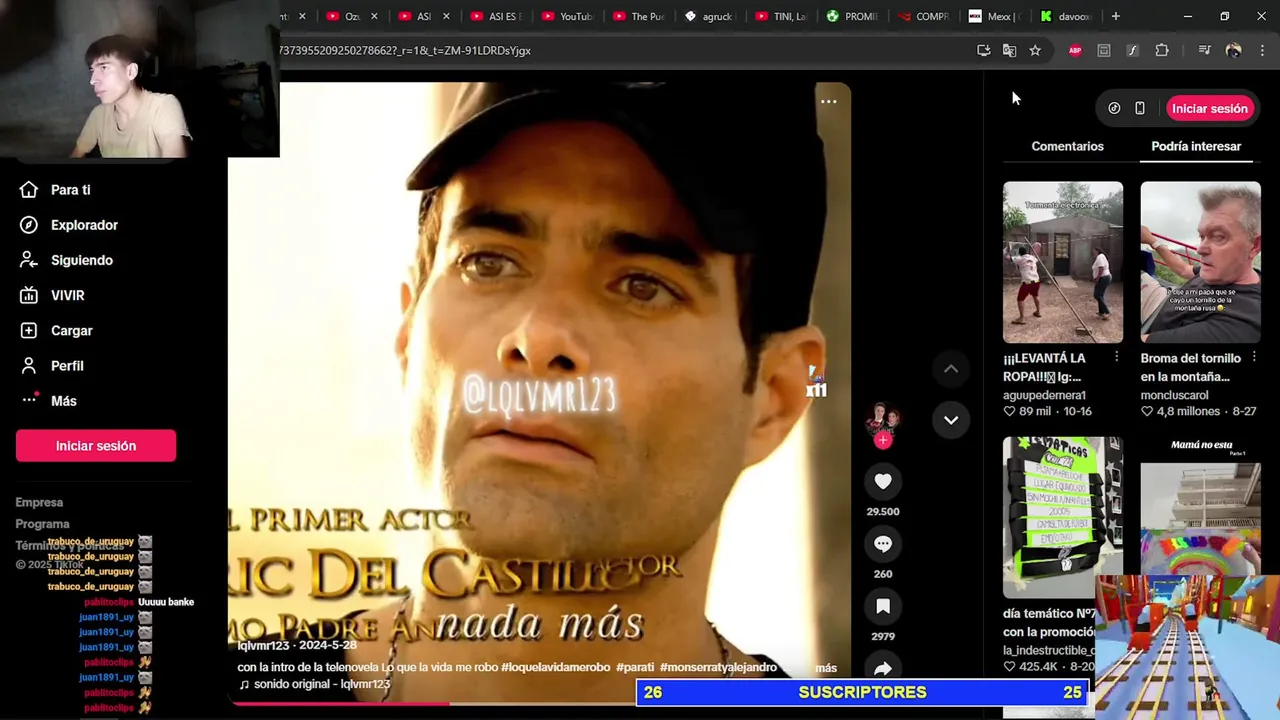Open the creator avatar beside the video
Image resolution: width=1280 pixels, height=720 pixels.
coord(883,418)
